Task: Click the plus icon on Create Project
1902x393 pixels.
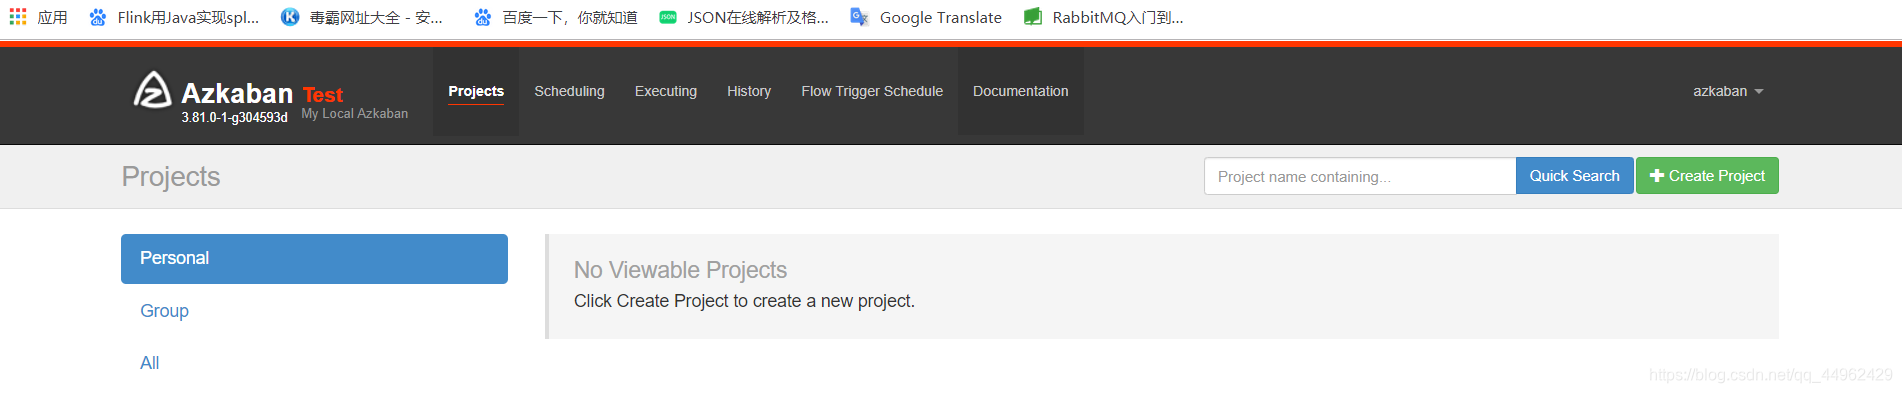Action: click(1657, 176)
